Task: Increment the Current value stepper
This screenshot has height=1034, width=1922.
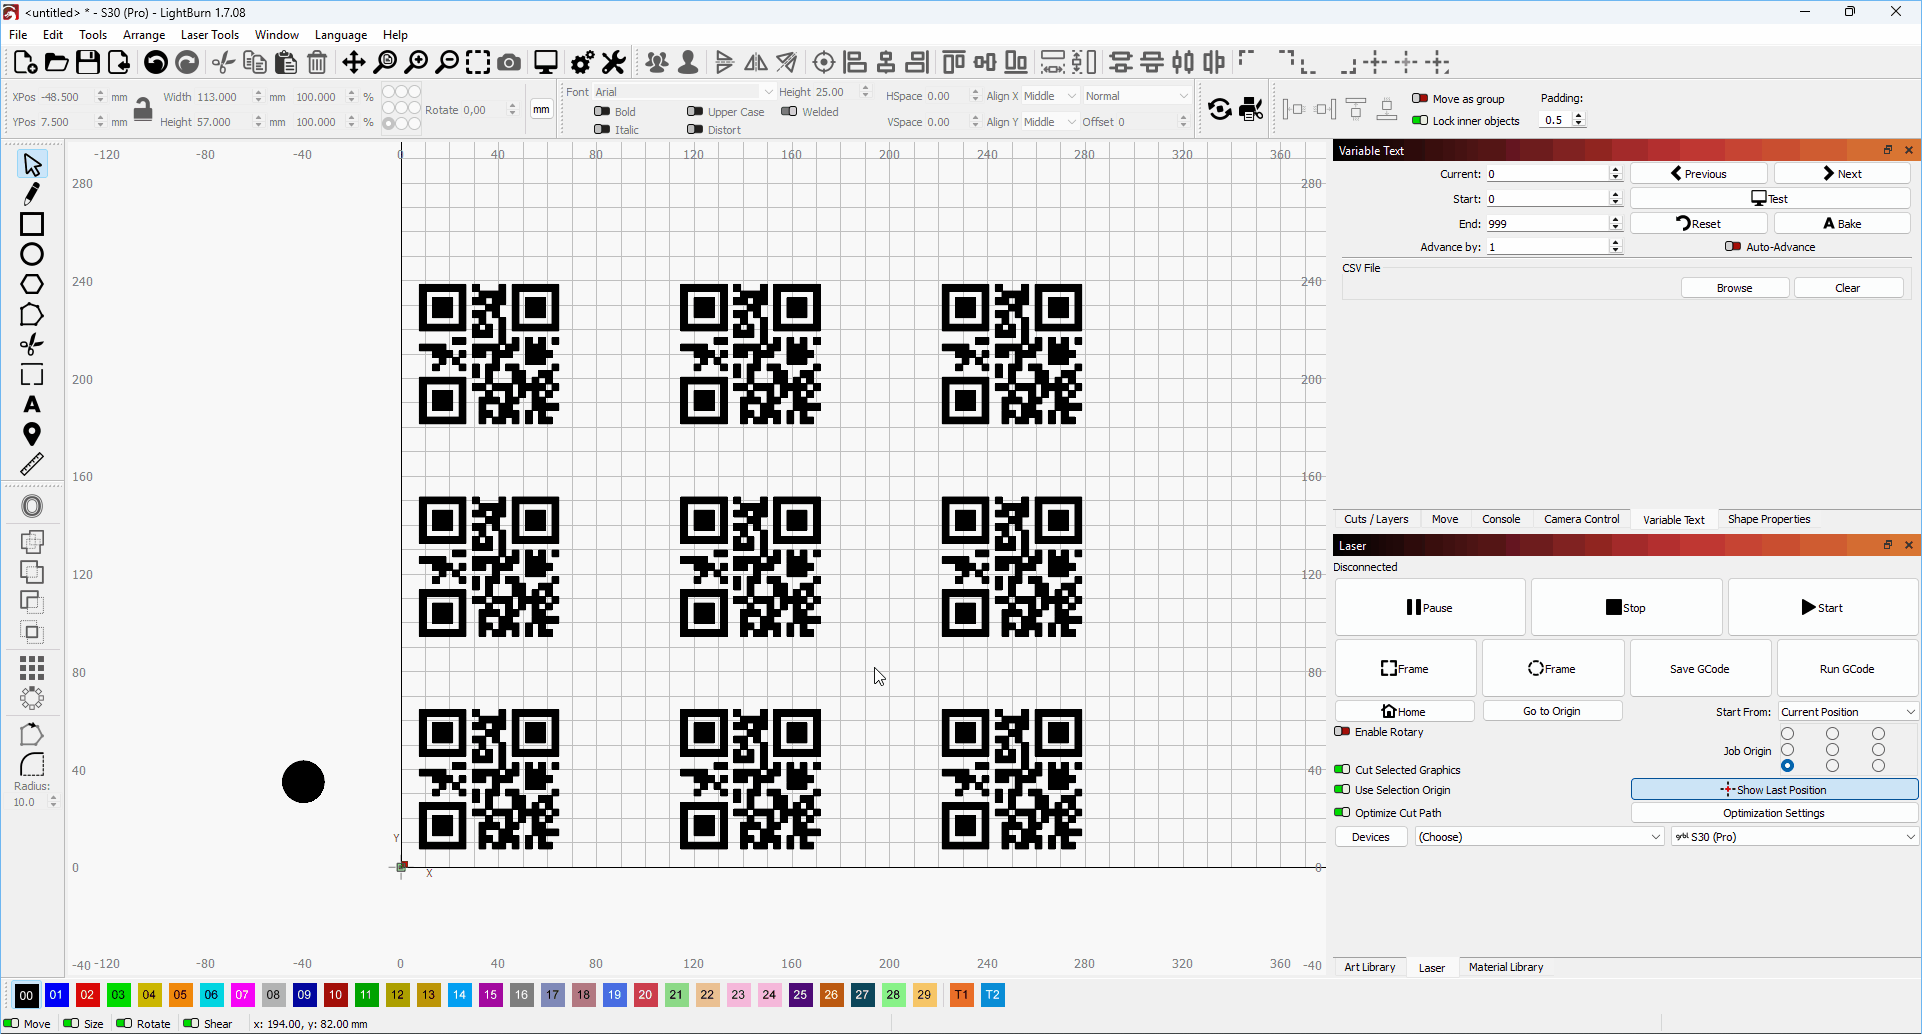Action: 1616,170
